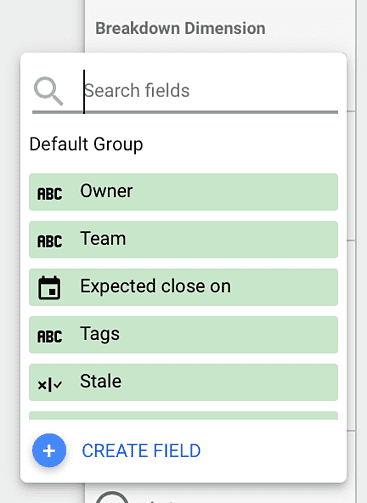The width and height of the screenshot is (367, 503).
Task: Click the CREATE FIELD link
Action: (141, 451)
